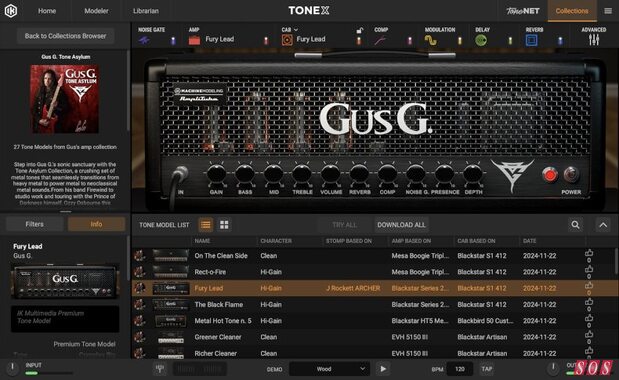
Task: Switch to list view icon
Action: (x=206, y=225)
